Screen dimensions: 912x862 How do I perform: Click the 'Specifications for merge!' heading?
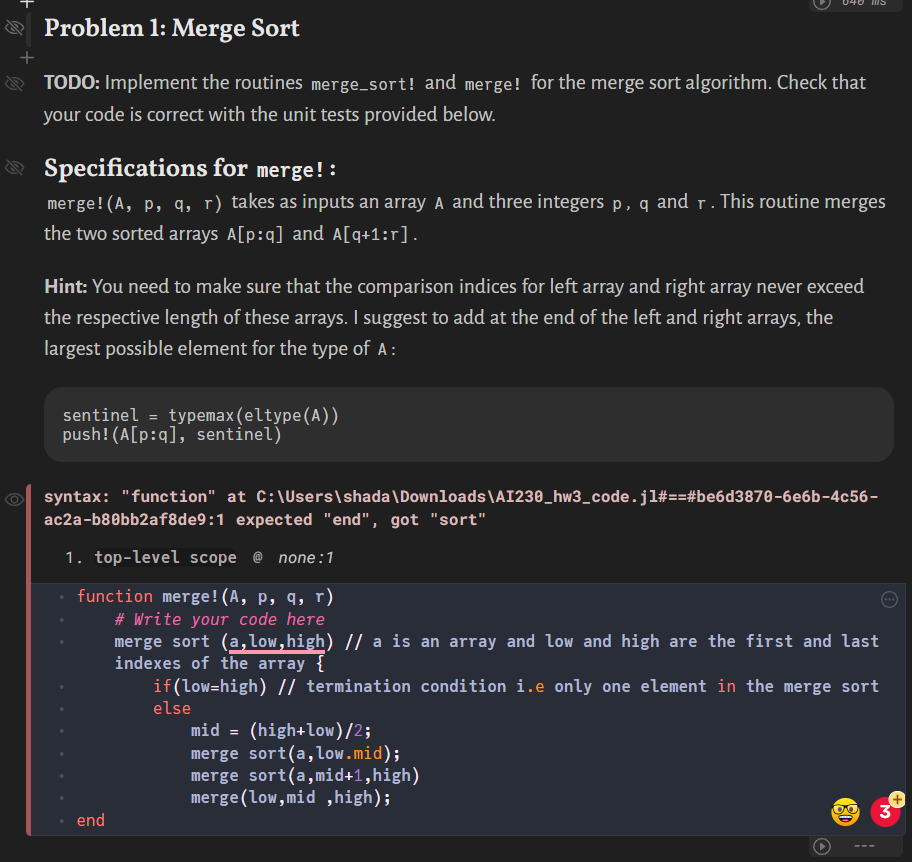point(190,168)
